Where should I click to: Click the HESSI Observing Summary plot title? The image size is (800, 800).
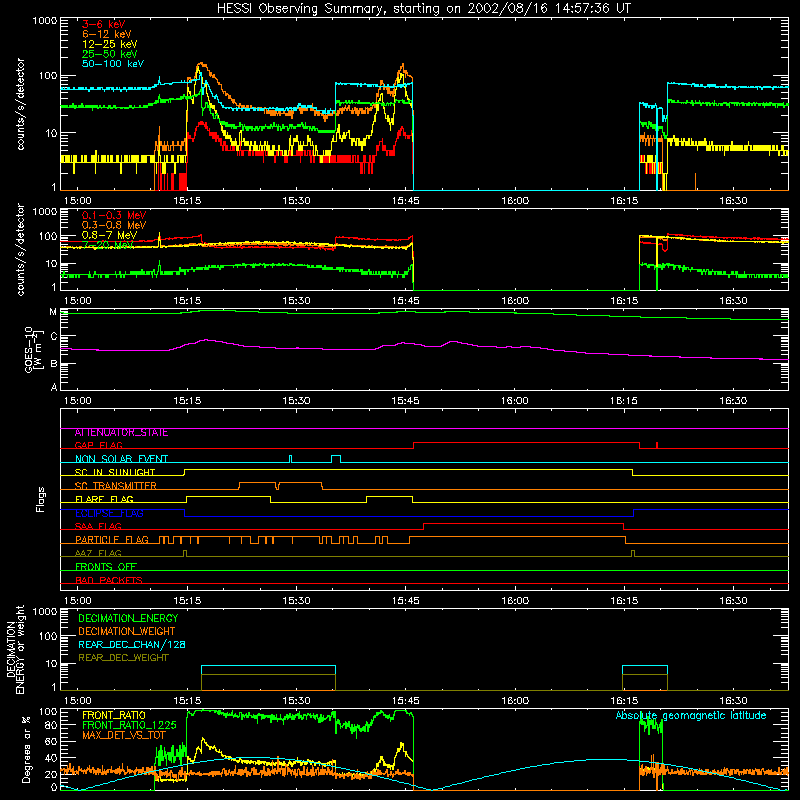pos(424,8)
